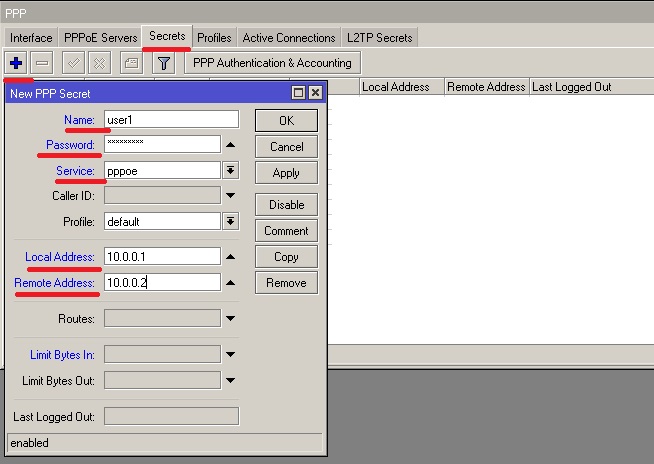Expand the Routes field
The width and height of the screenshot is (654, 464).
pos(230,318)
